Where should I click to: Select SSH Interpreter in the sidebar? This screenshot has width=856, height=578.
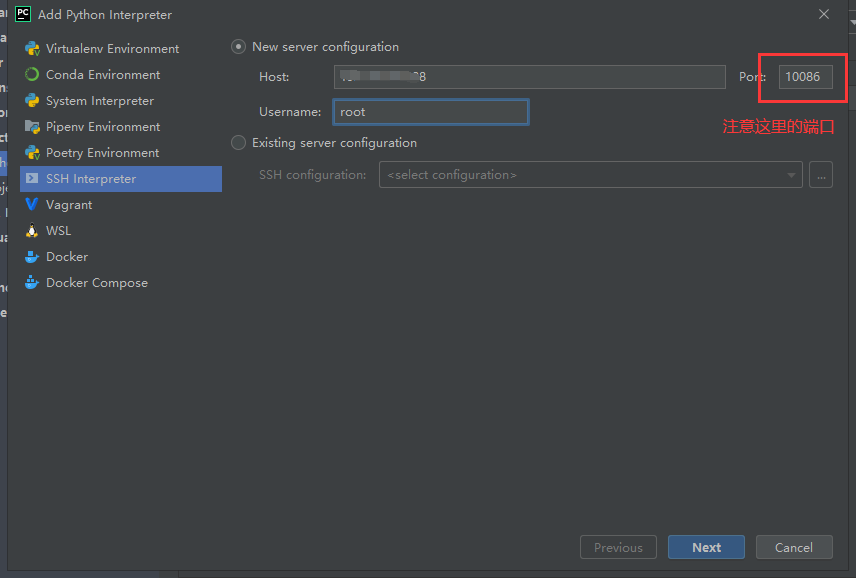[x=90, y=179]
